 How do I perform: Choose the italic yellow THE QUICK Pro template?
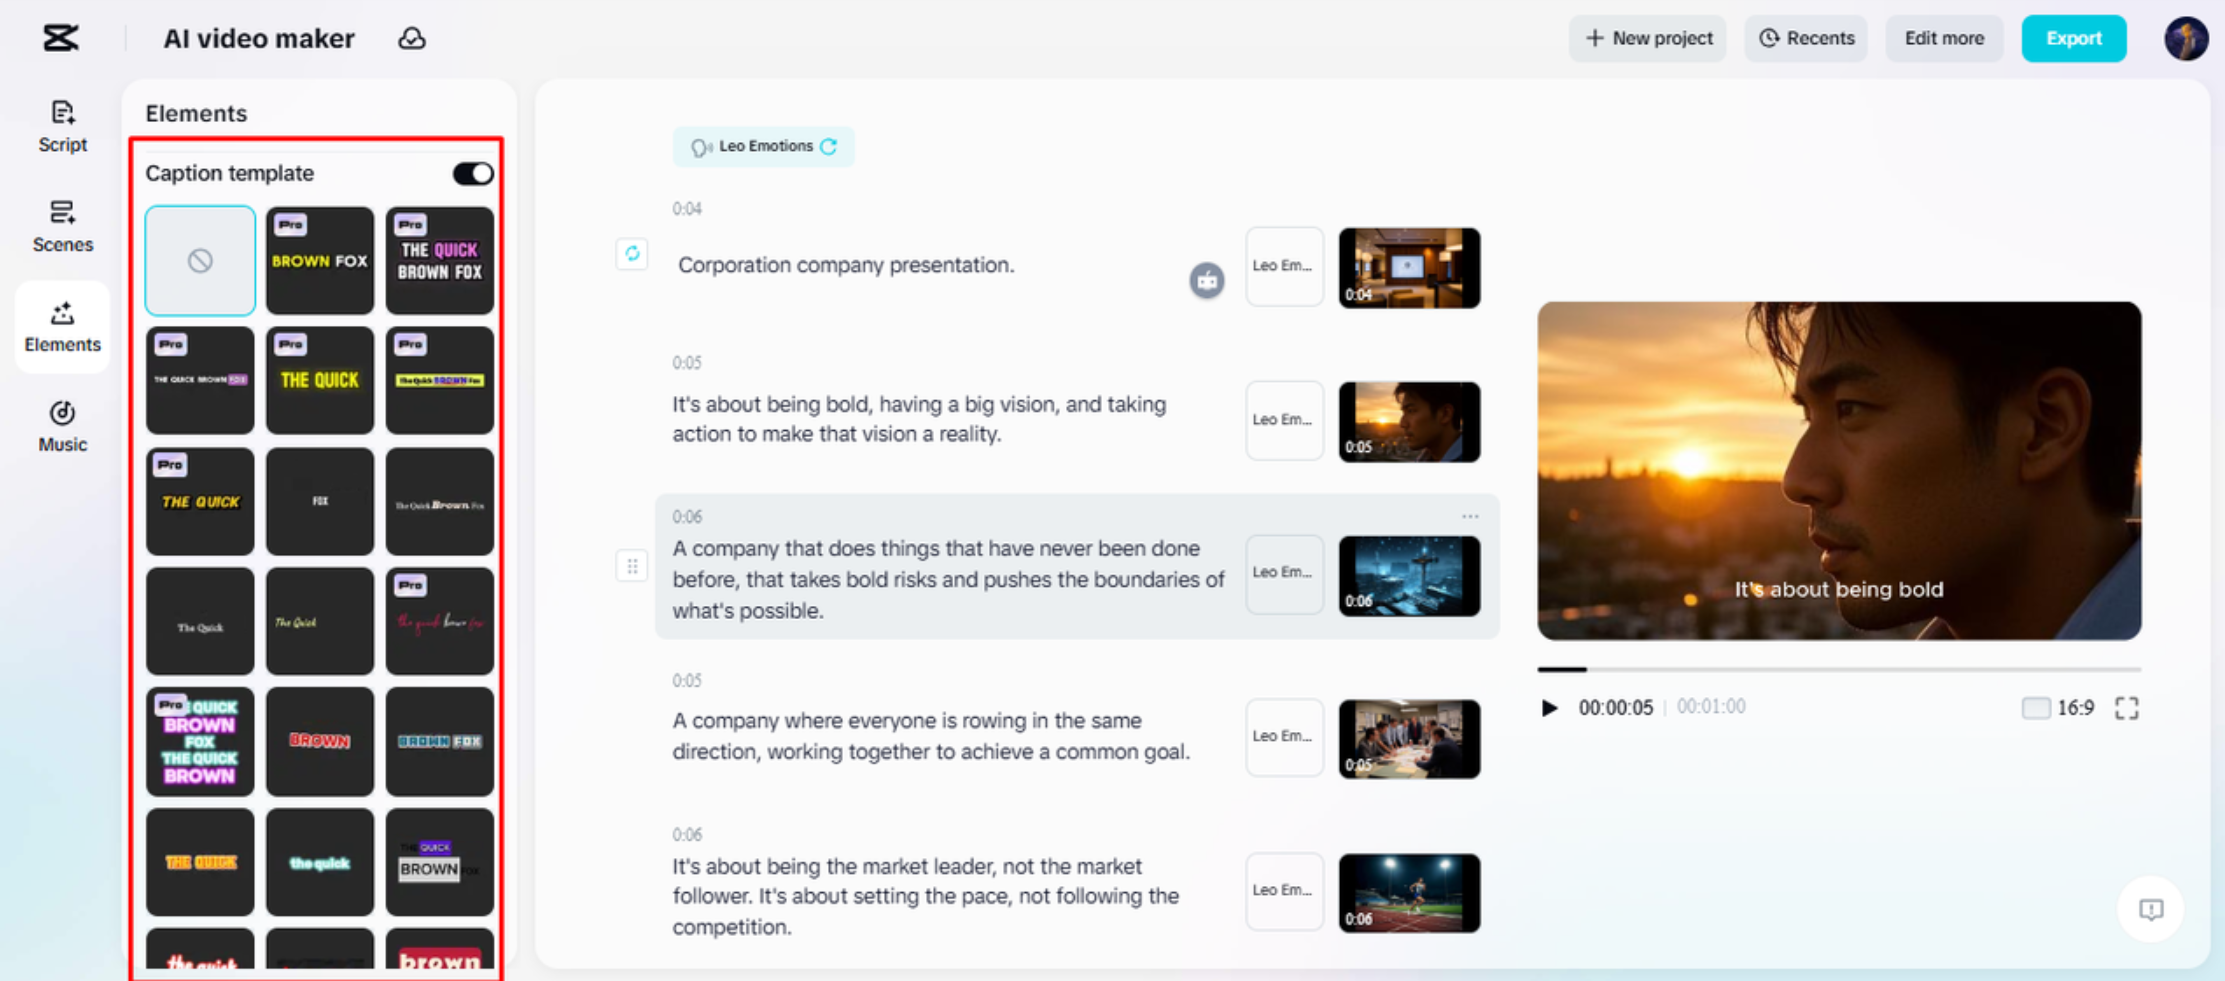[200, 501]
